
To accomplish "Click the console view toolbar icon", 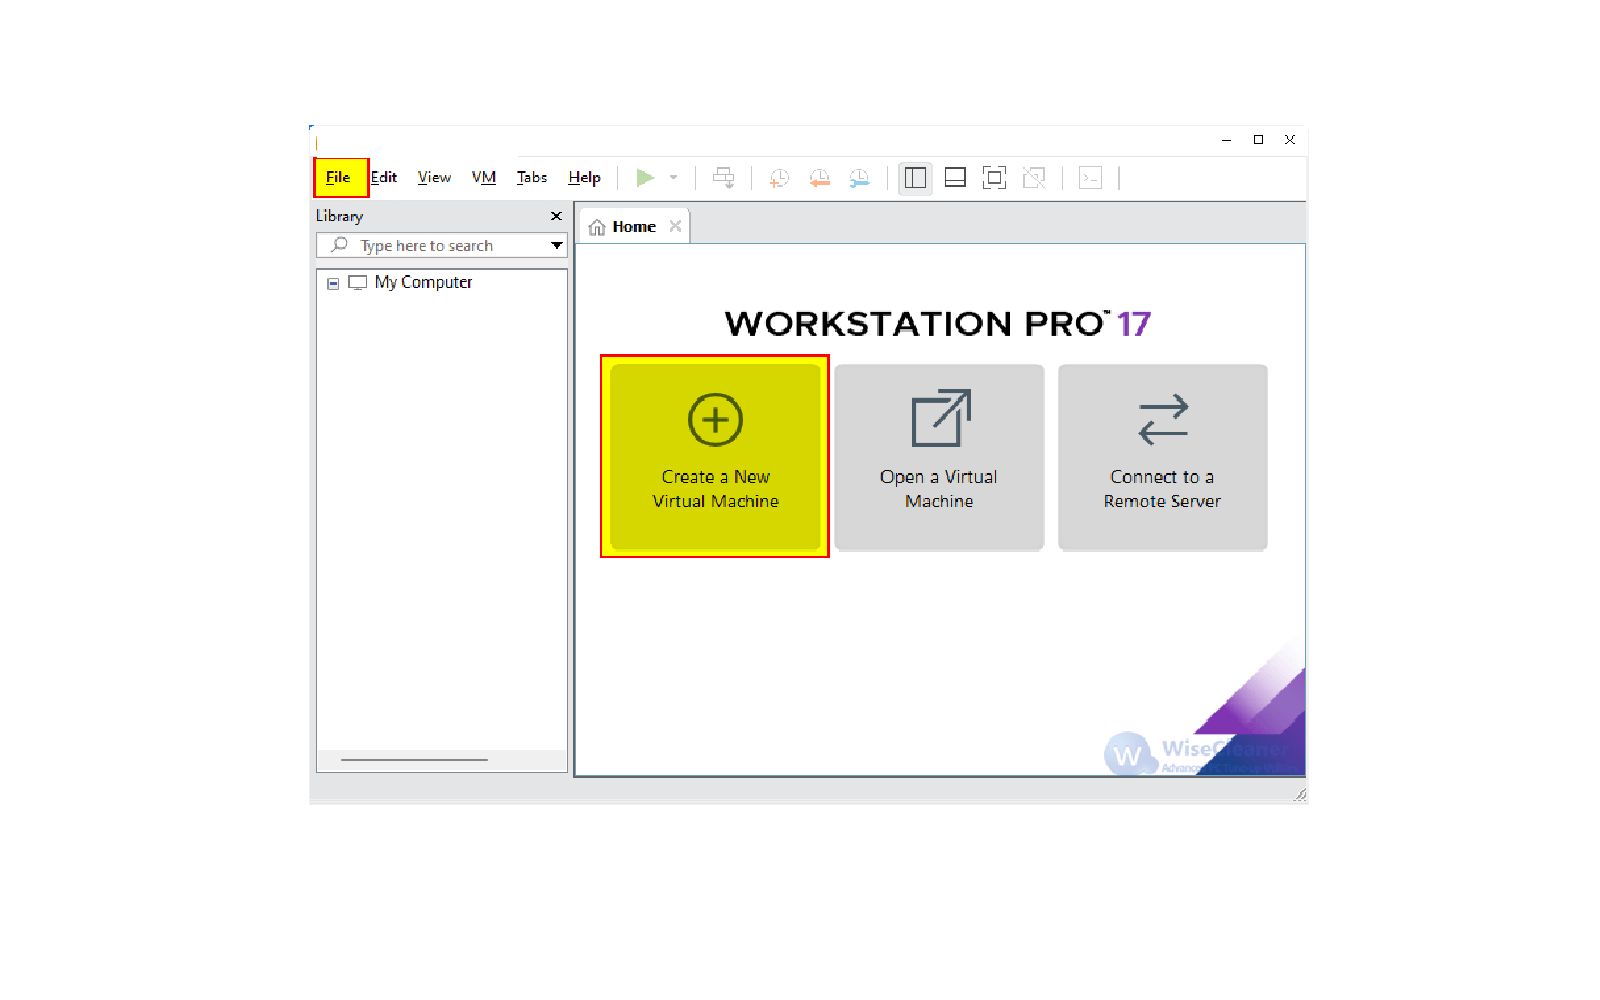I will click(x=1090, y=178).
